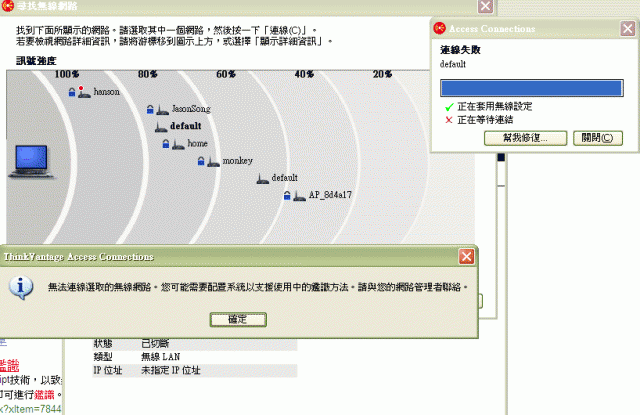Click the 未指定 IP 位址 value

pyautogui.click(x=171, y=371)
